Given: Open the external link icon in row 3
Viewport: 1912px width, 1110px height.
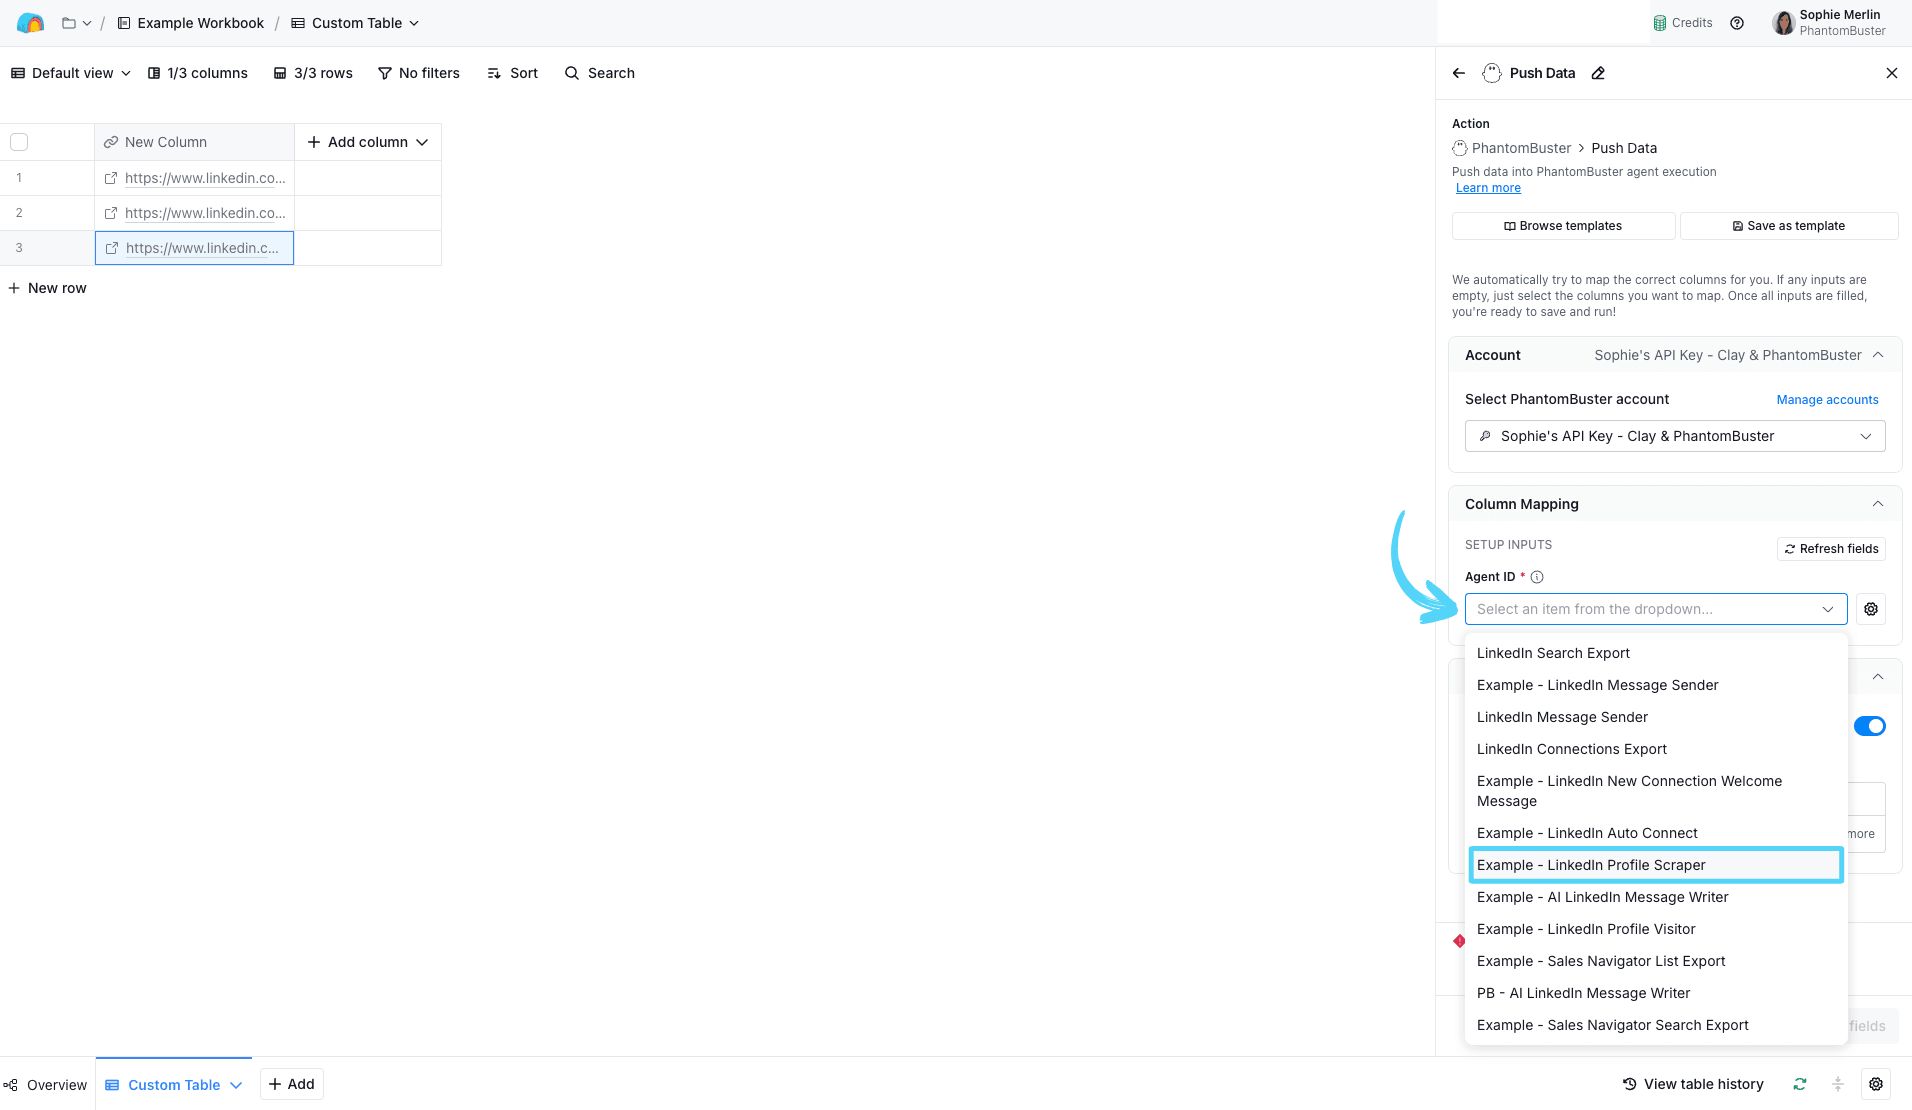Looking at the screenshot, I should click(112, 248).
